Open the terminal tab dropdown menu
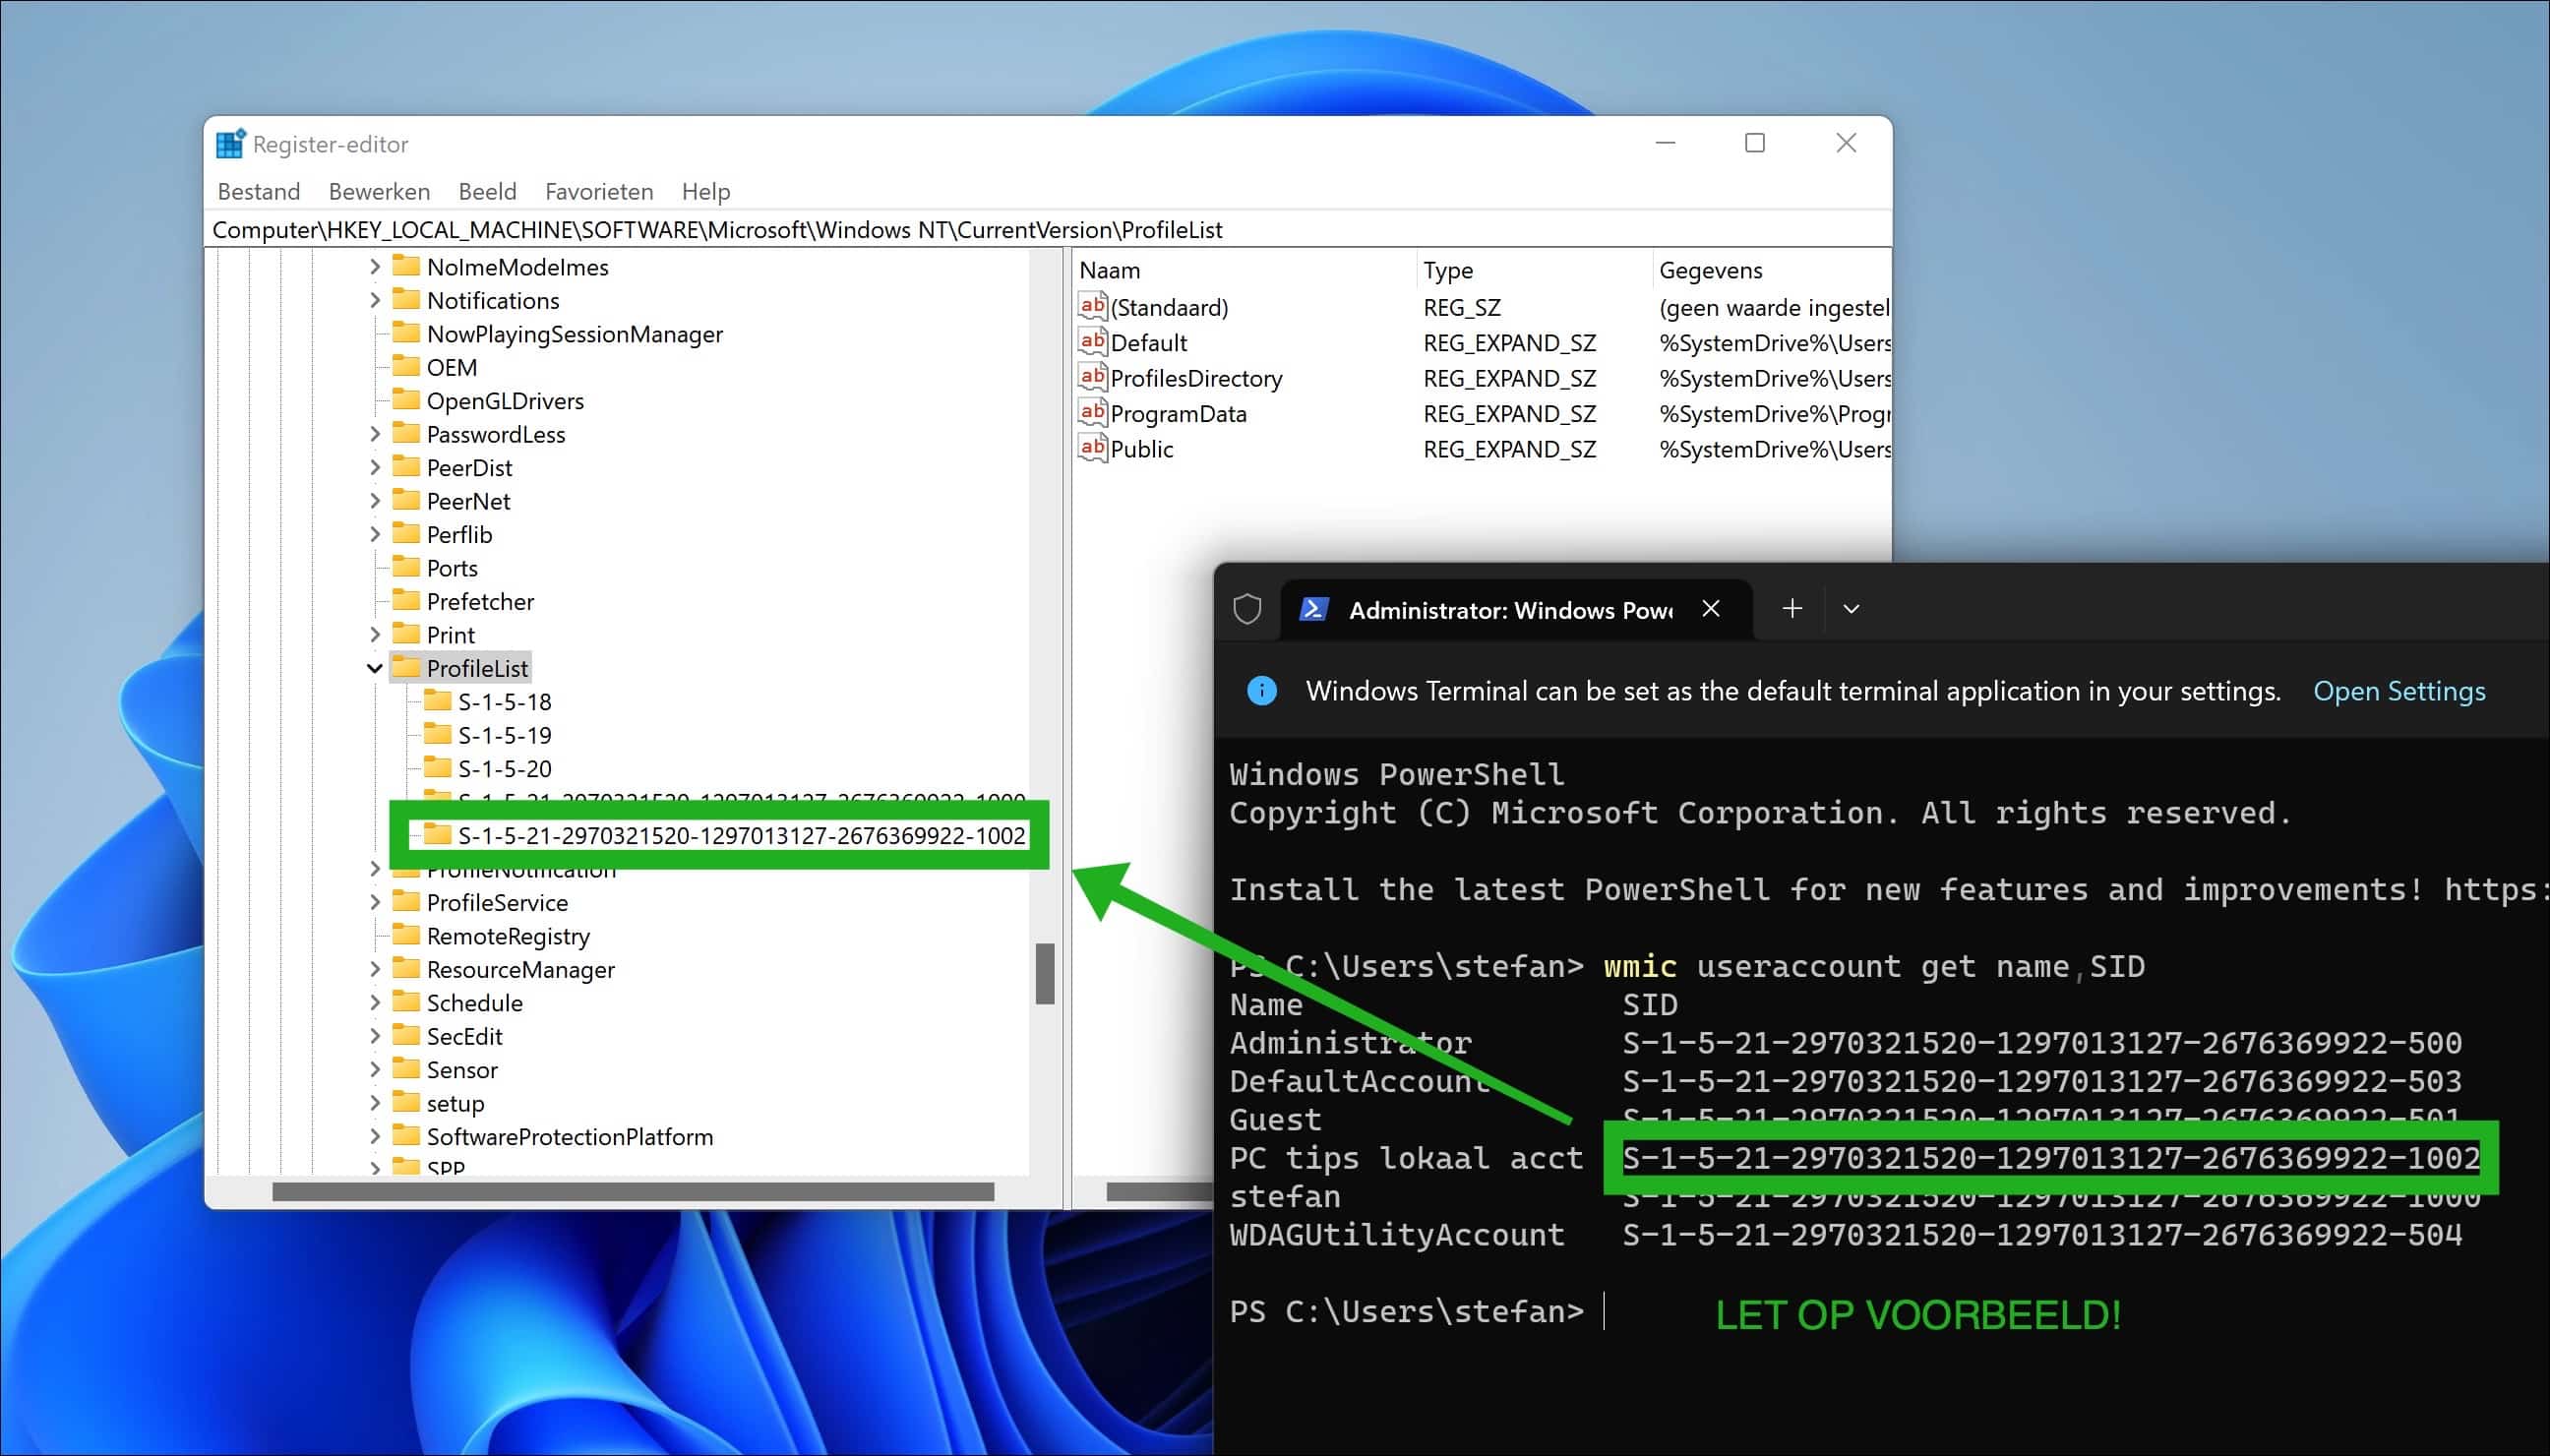The height and width of the screenshot is (1456, 2550). click(1850, 608)
